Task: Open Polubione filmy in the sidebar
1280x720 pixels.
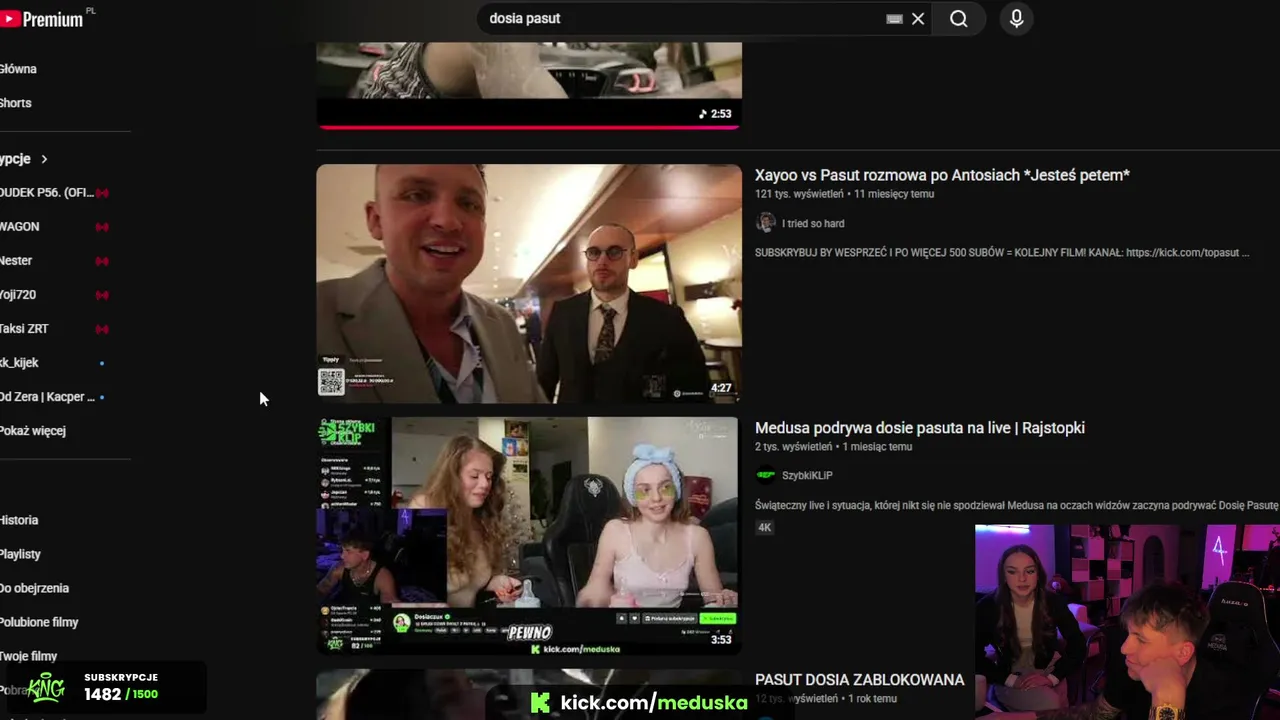Action: click(x=39, y=622)
